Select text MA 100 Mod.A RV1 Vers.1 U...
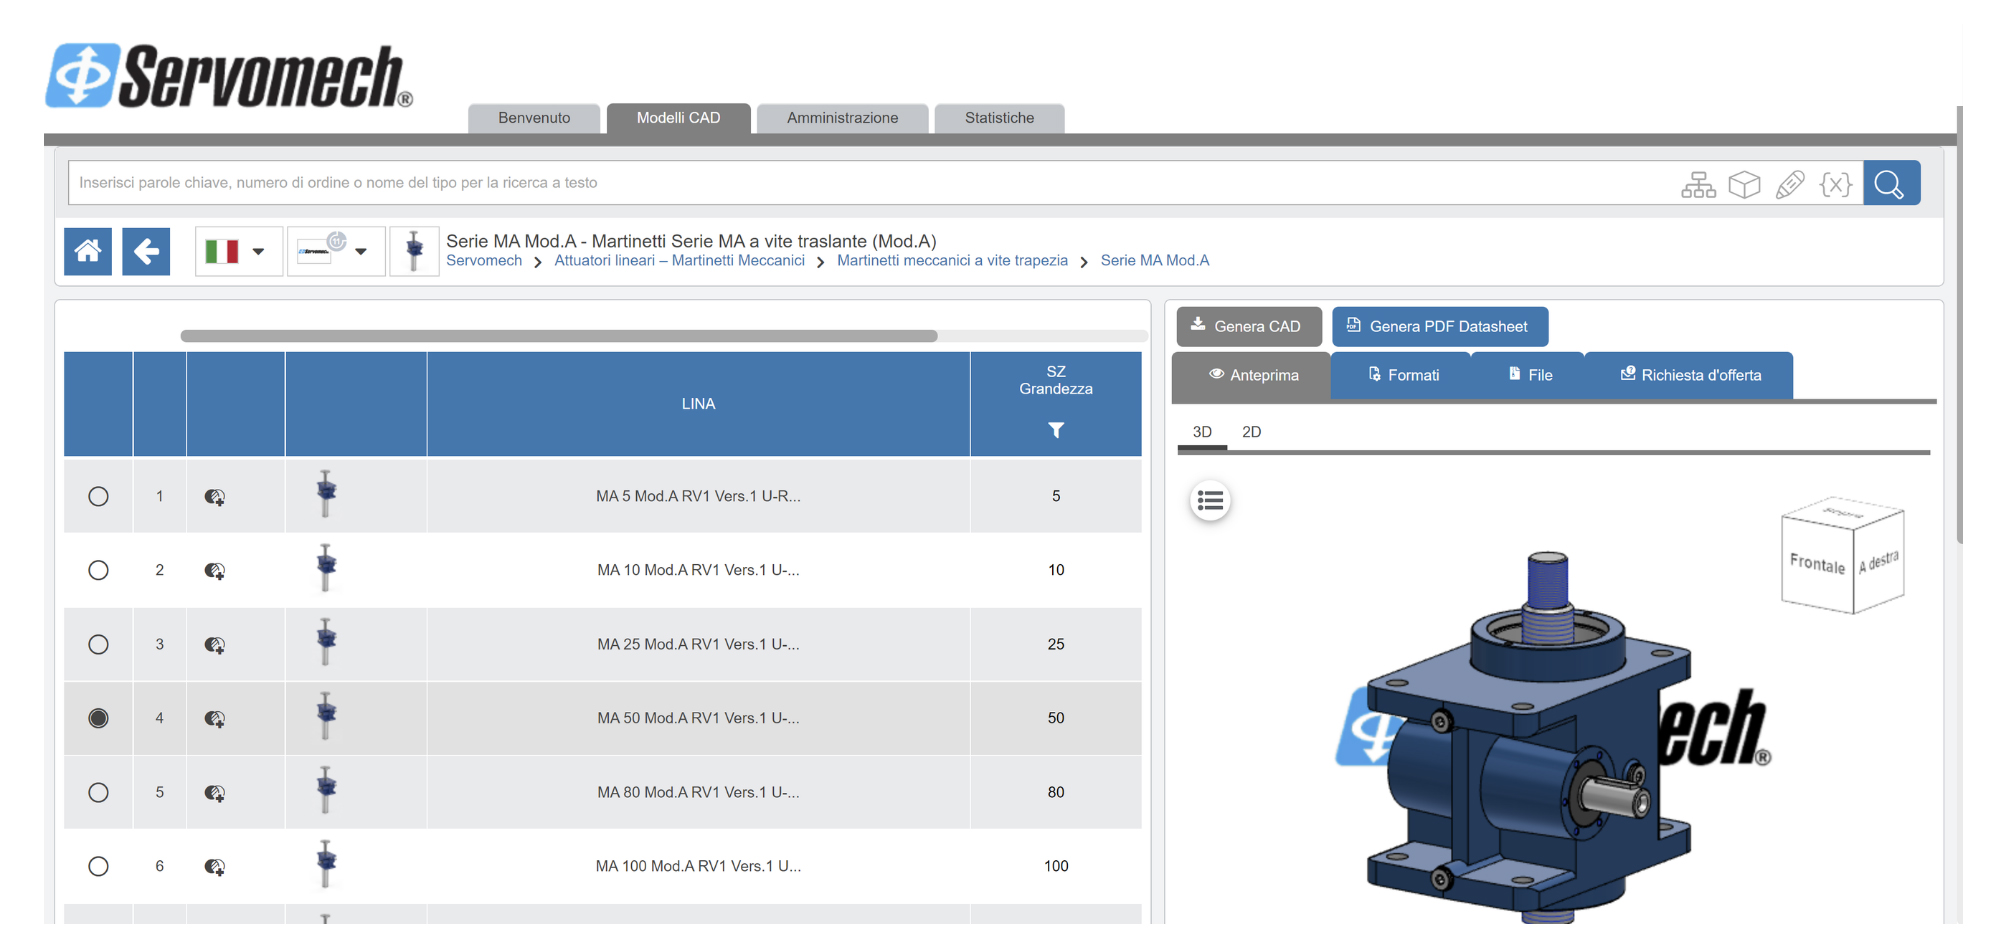Viewport: 2008px width, 945px height. [x=698, y=866]
